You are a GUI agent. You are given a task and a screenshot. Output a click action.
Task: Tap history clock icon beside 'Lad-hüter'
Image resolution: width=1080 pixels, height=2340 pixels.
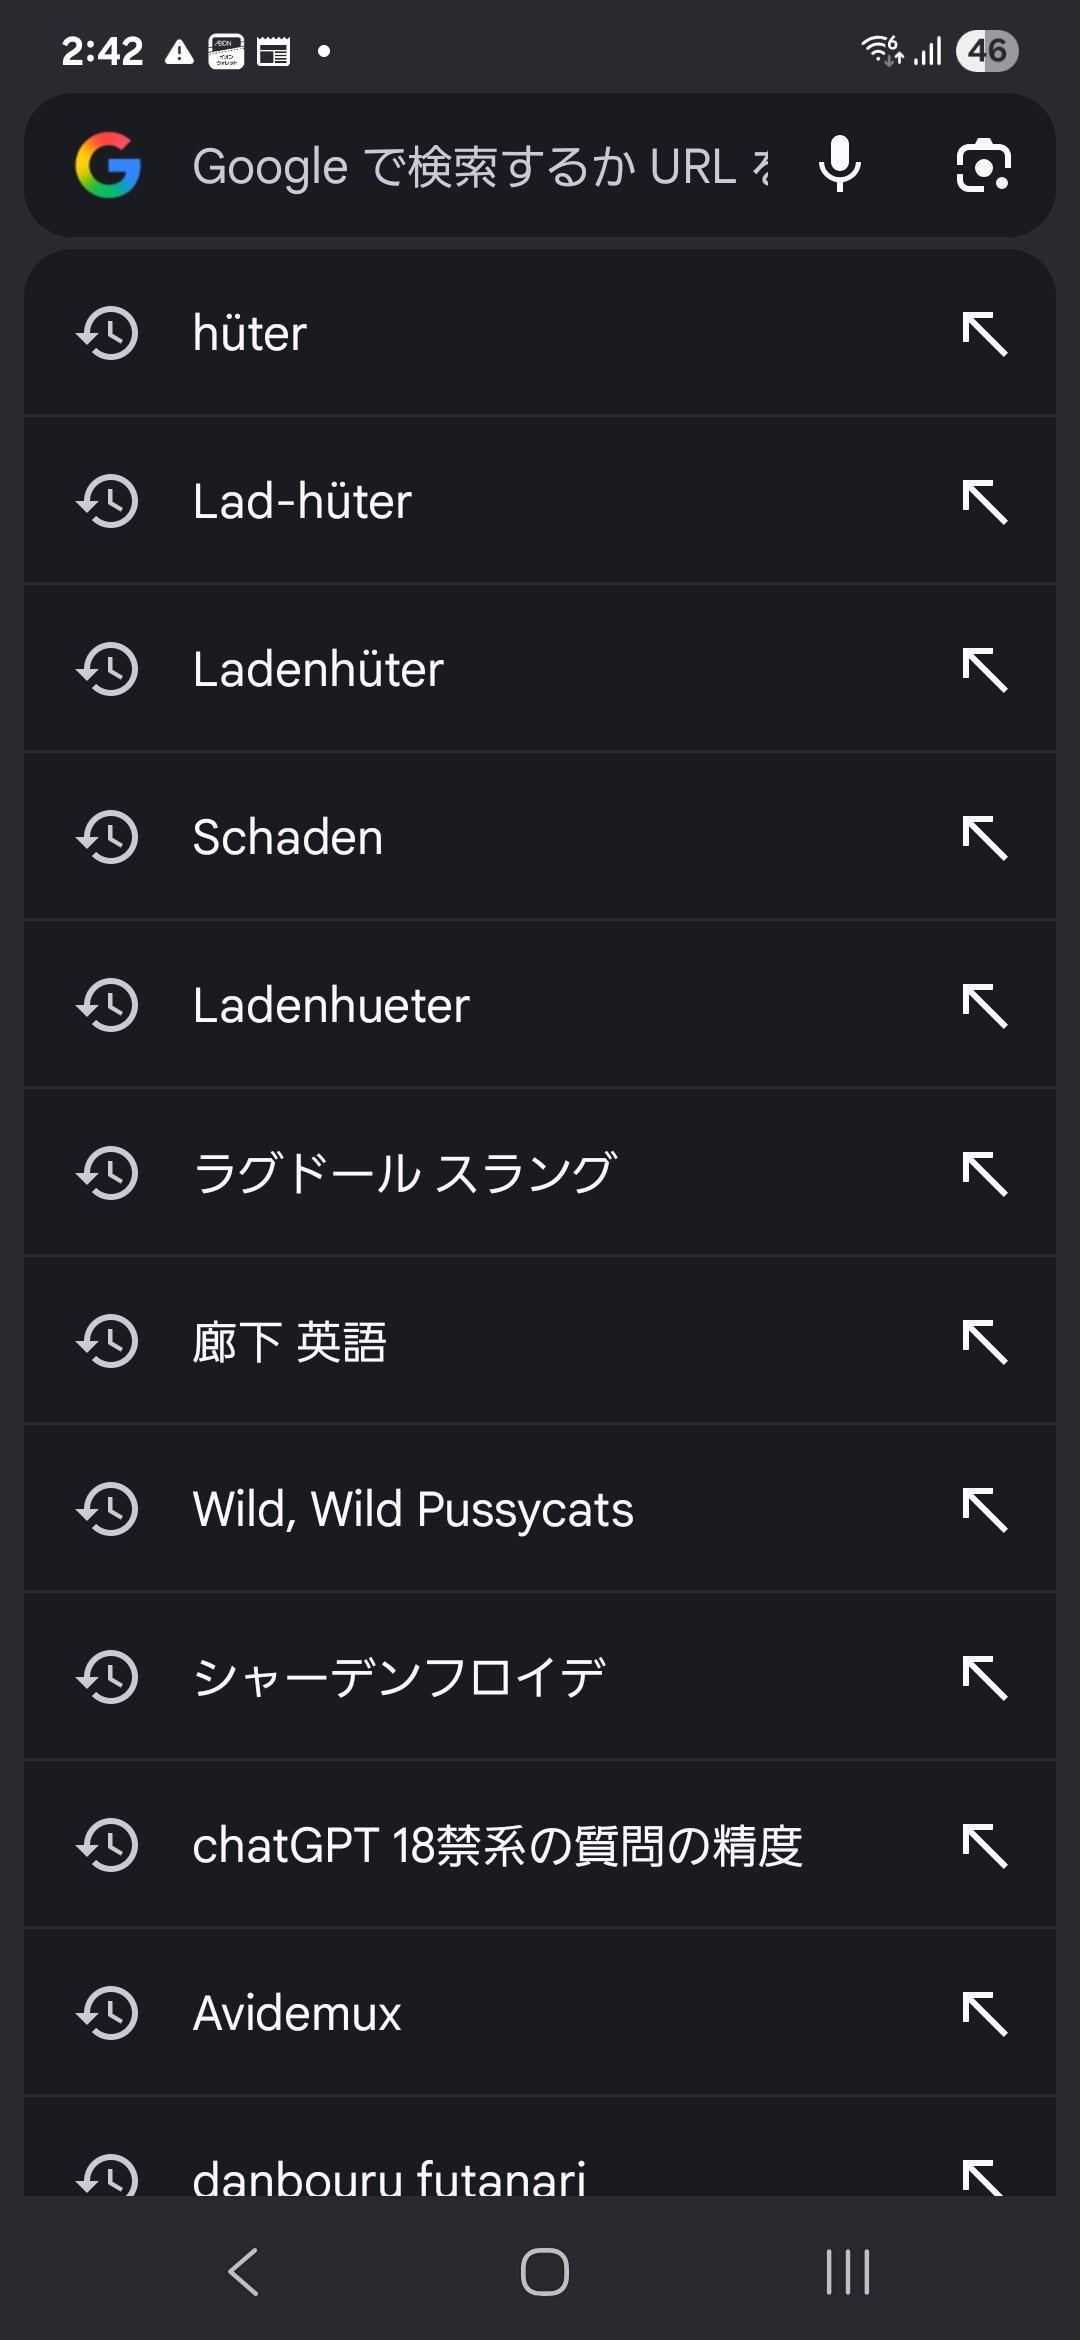[x=108, y=501]
